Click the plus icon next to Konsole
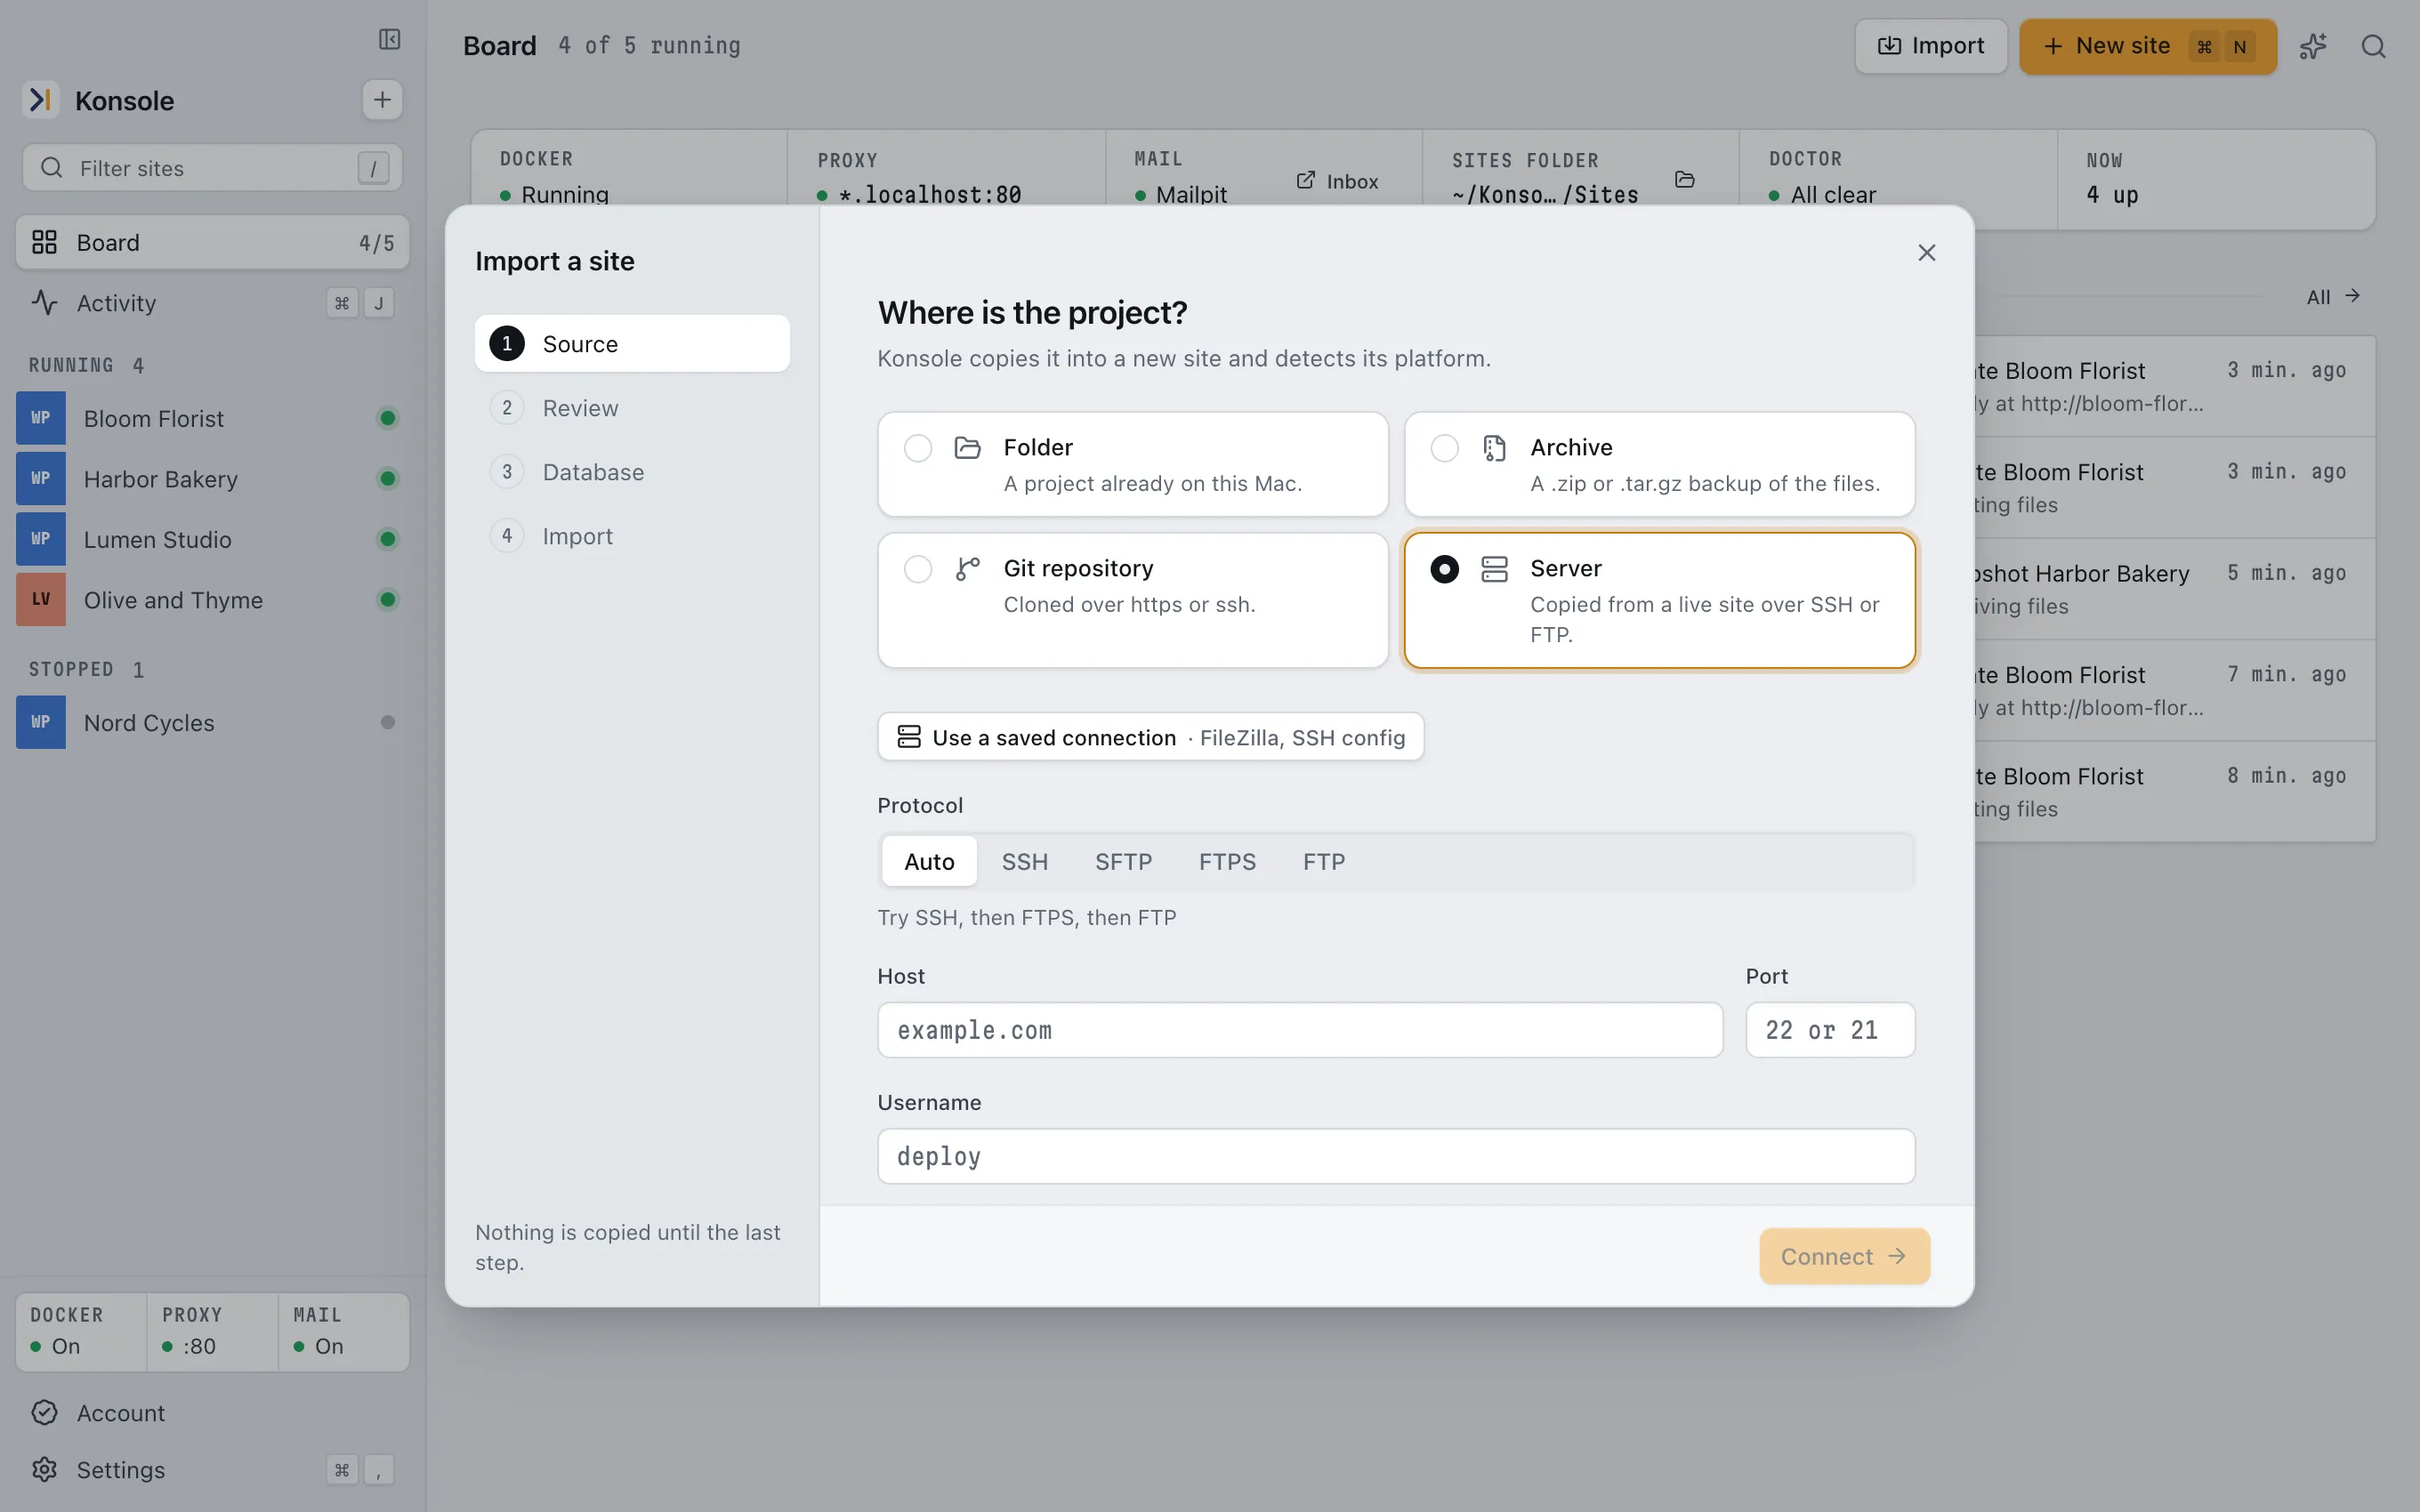 pos(382,100)
